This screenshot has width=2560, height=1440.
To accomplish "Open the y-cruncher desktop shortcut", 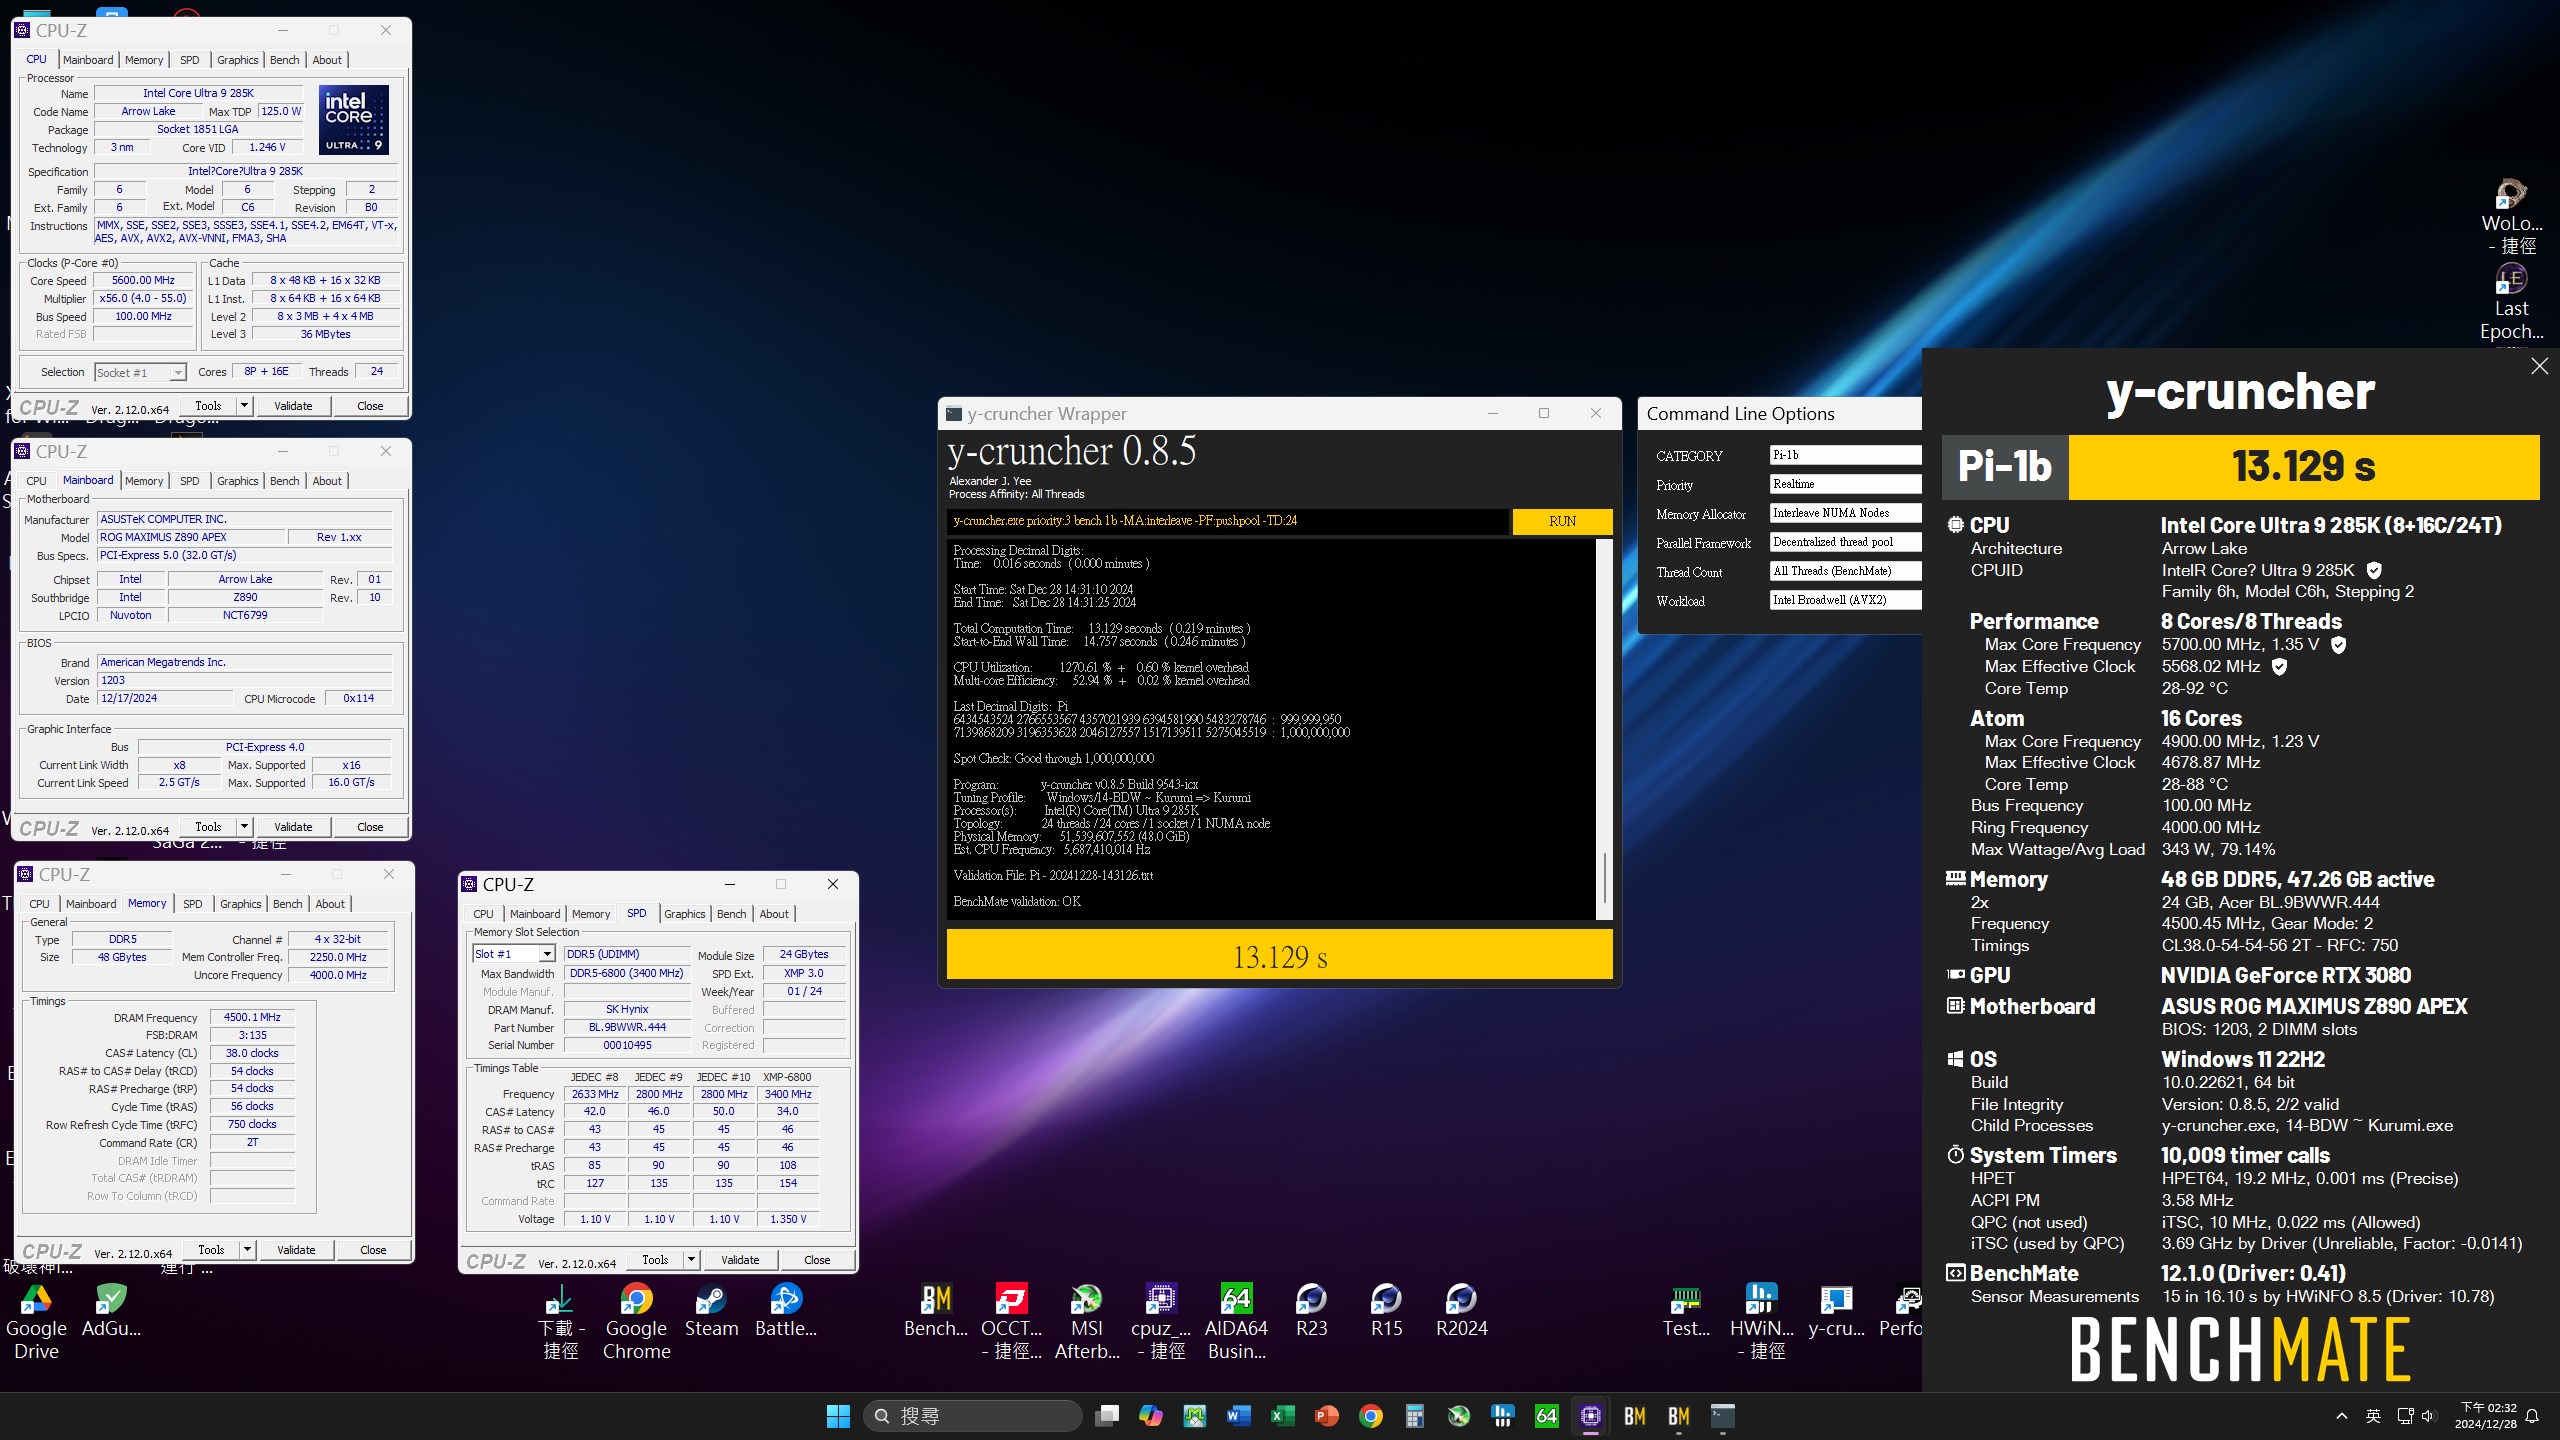I will pyautogui.click(x=1836, y=1311).
